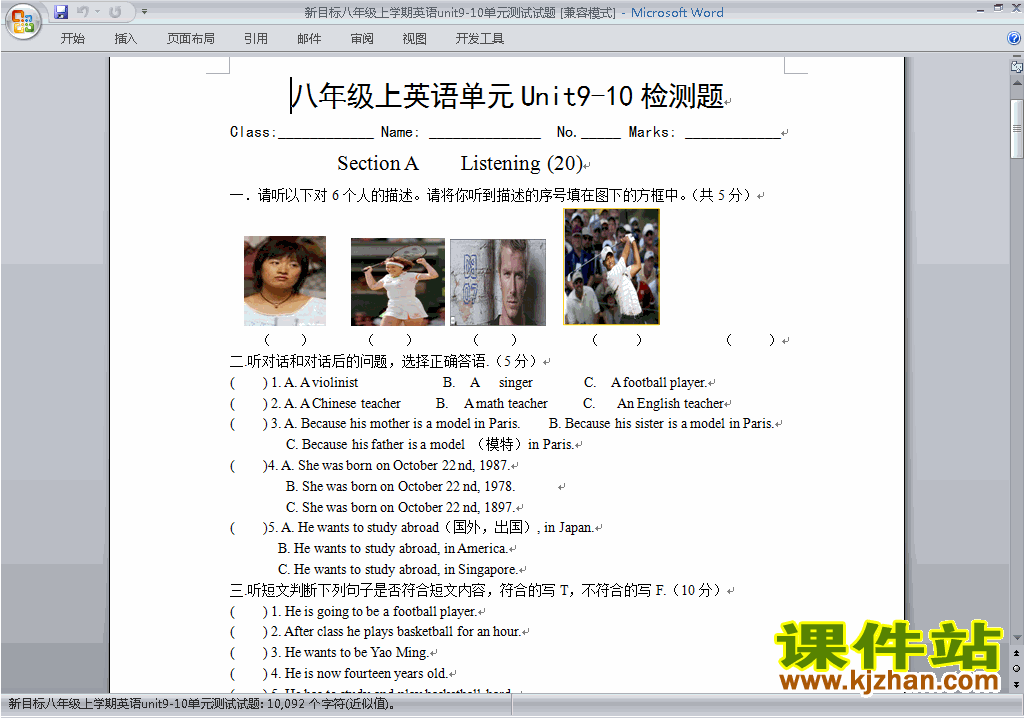Jump to next page with double down arrows

pos(1016,684)
